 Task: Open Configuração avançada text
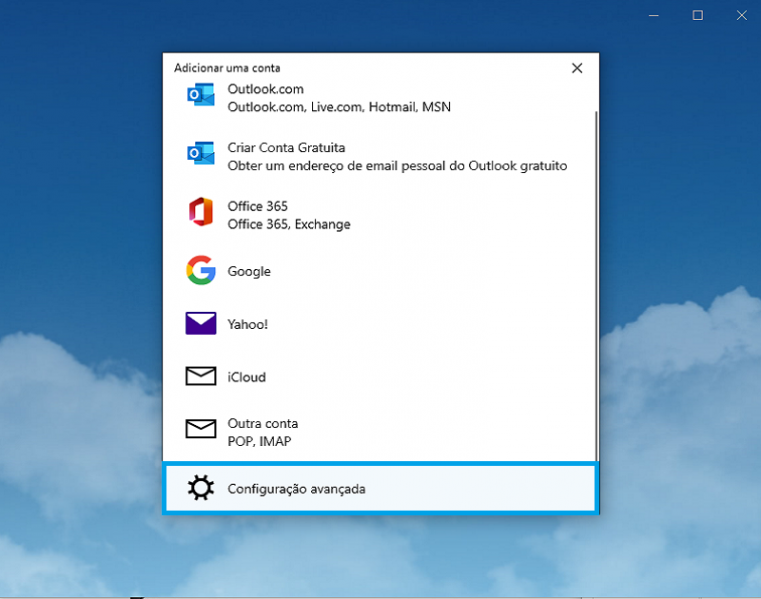coord(296,489)
